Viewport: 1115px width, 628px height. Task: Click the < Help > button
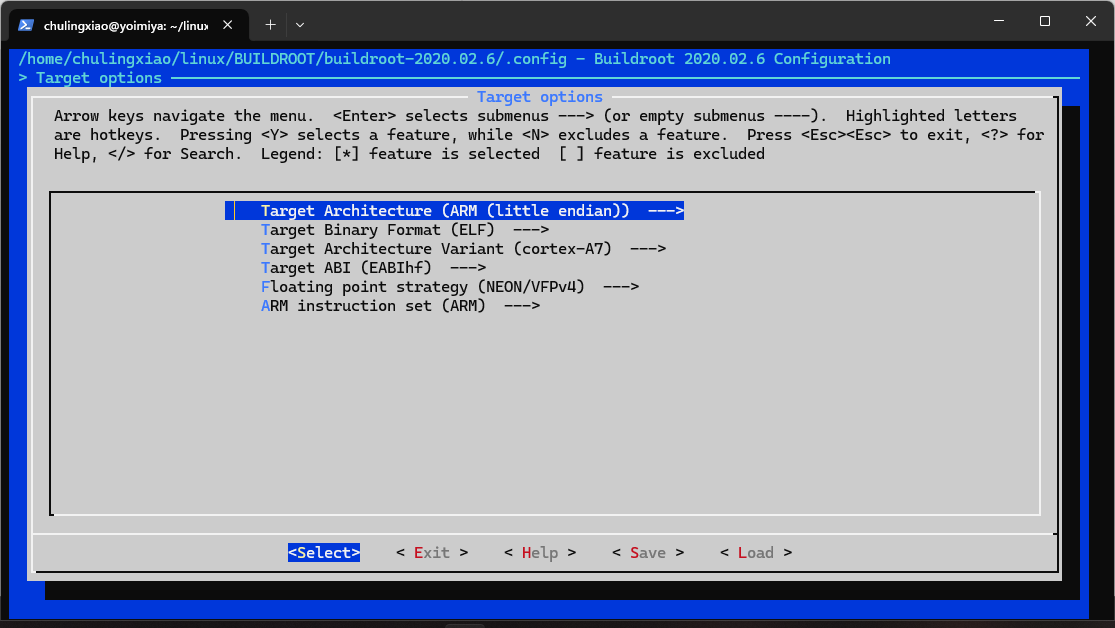coord(540,553)
